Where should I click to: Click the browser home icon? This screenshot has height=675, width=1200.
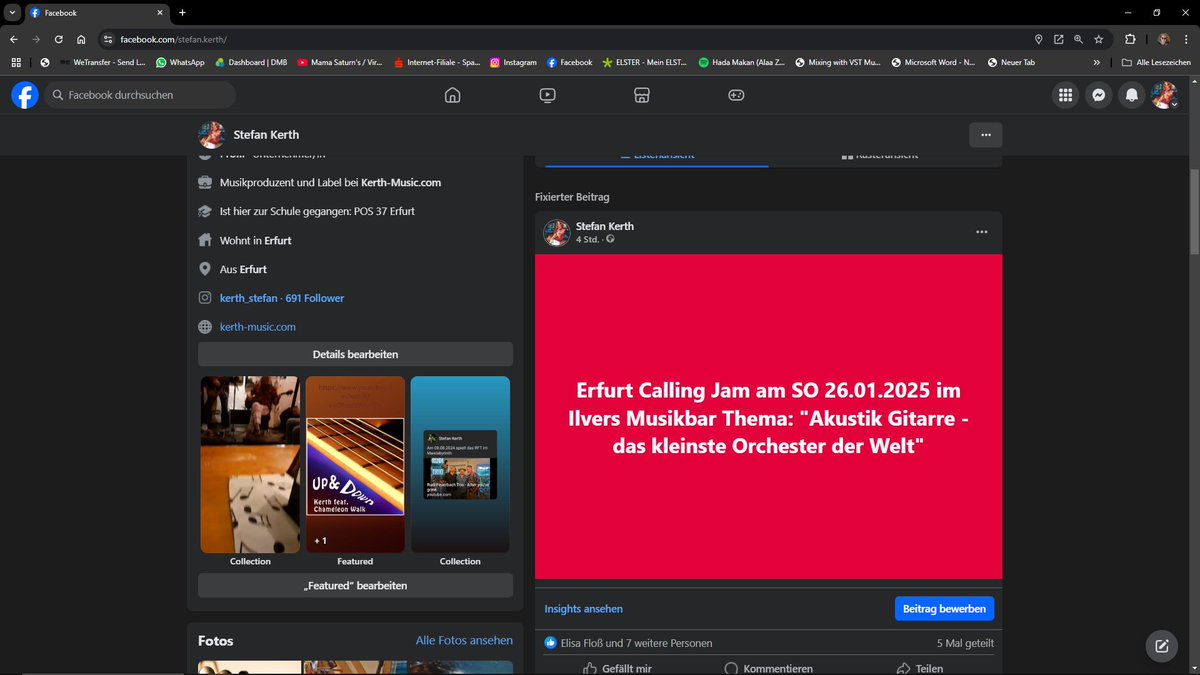(x=81, y=39)
